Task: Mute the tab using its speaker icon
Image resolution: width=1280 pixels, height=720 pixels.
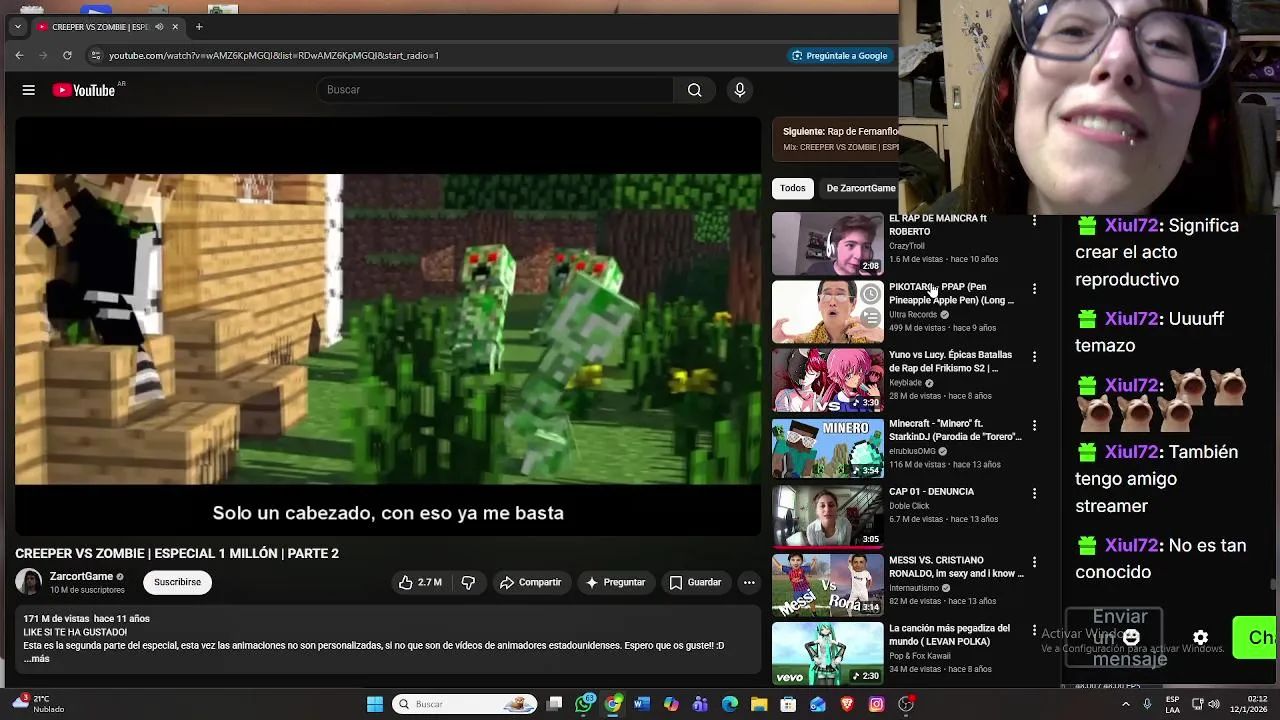Action: (x=159, y=27)
